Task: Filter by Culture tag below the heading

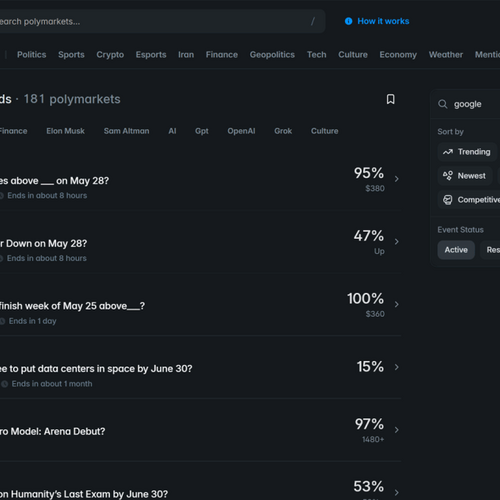Action: click(x=325, y=131)
